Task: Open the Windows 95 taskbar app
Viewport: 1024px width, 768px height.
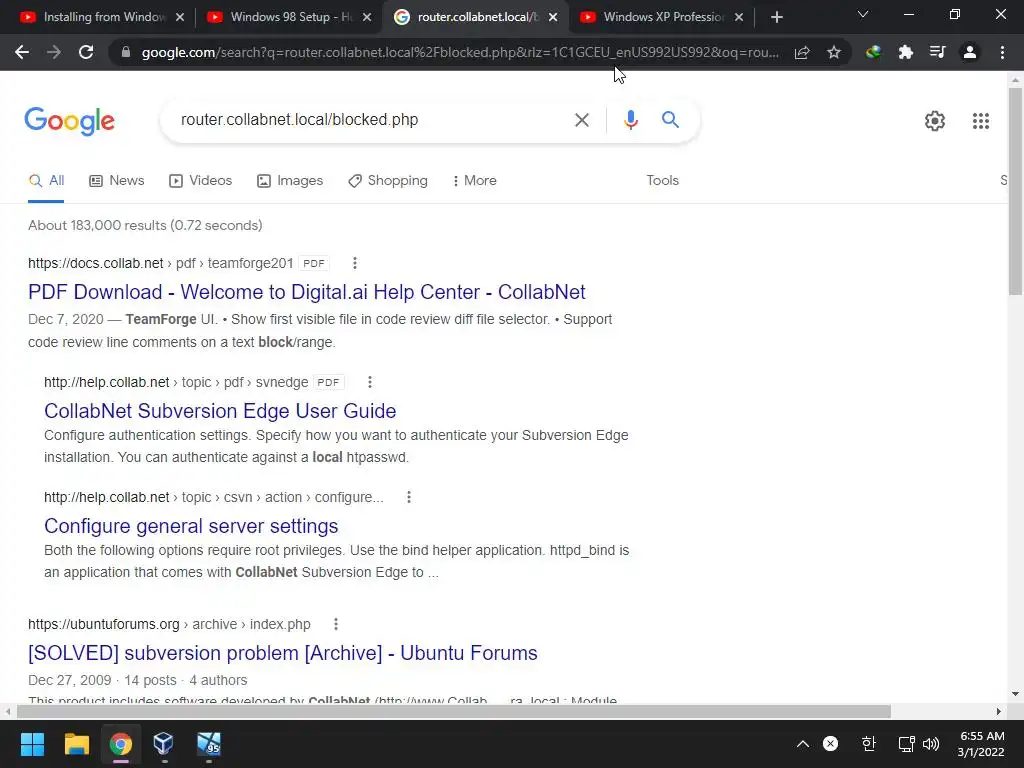Action: pos(209,744)
